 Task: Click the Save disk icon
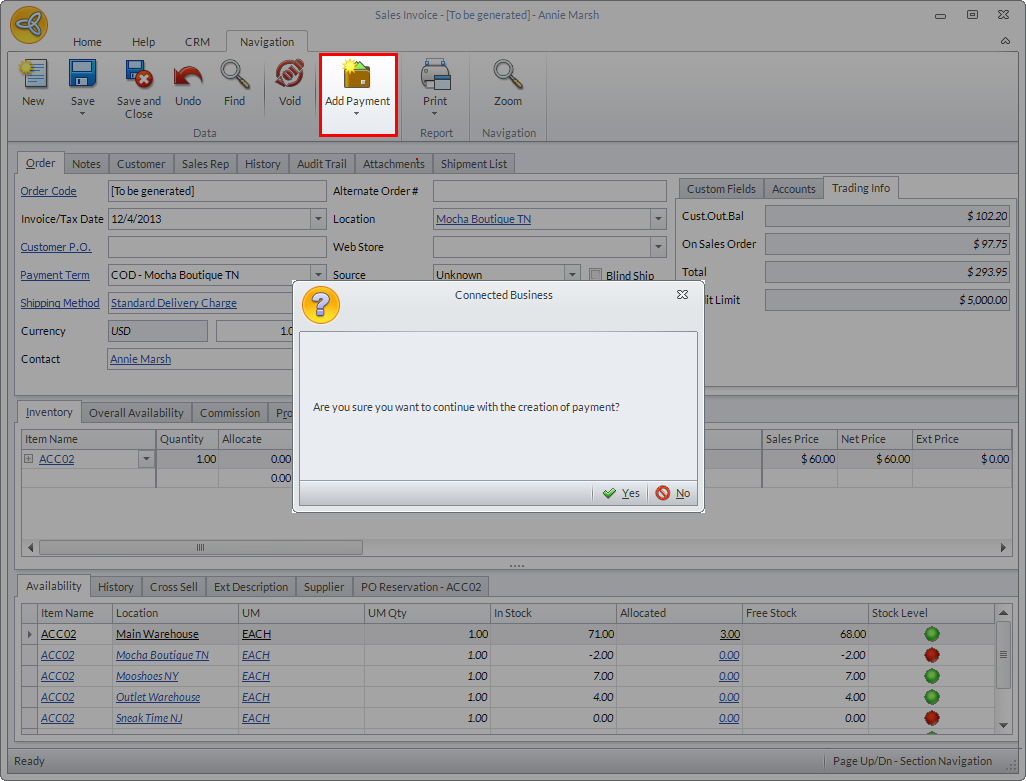pos(82,76)
